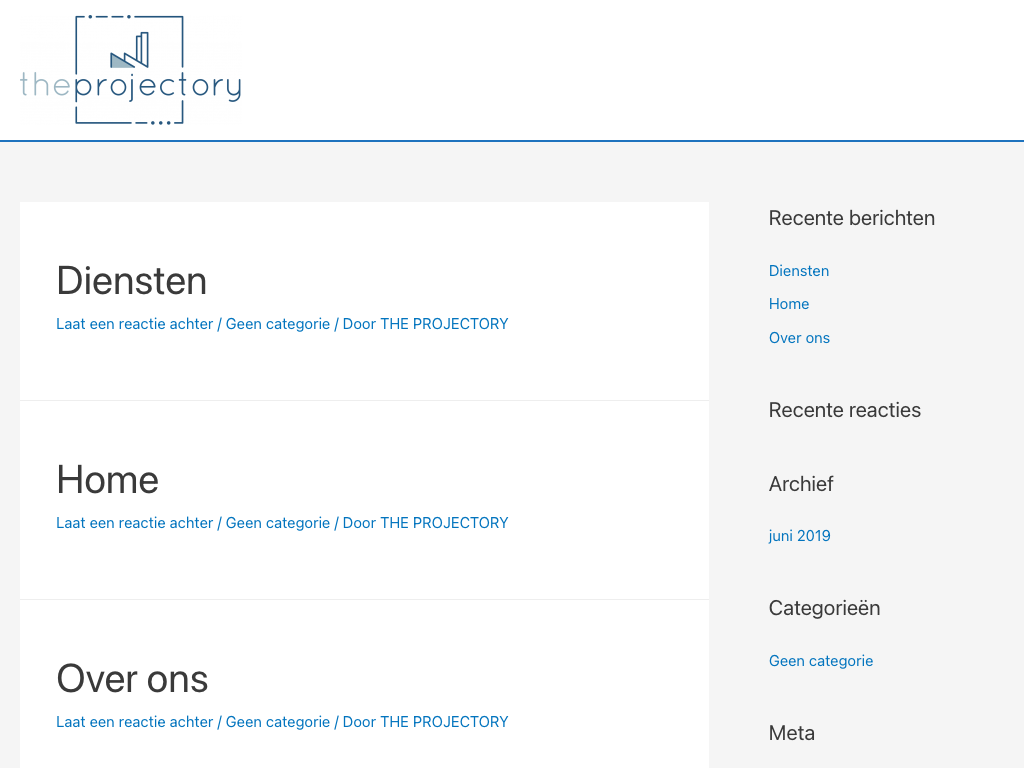1024x768 pixels.
Task: Click the theprojectory site logo
Action: pos(130,71)
